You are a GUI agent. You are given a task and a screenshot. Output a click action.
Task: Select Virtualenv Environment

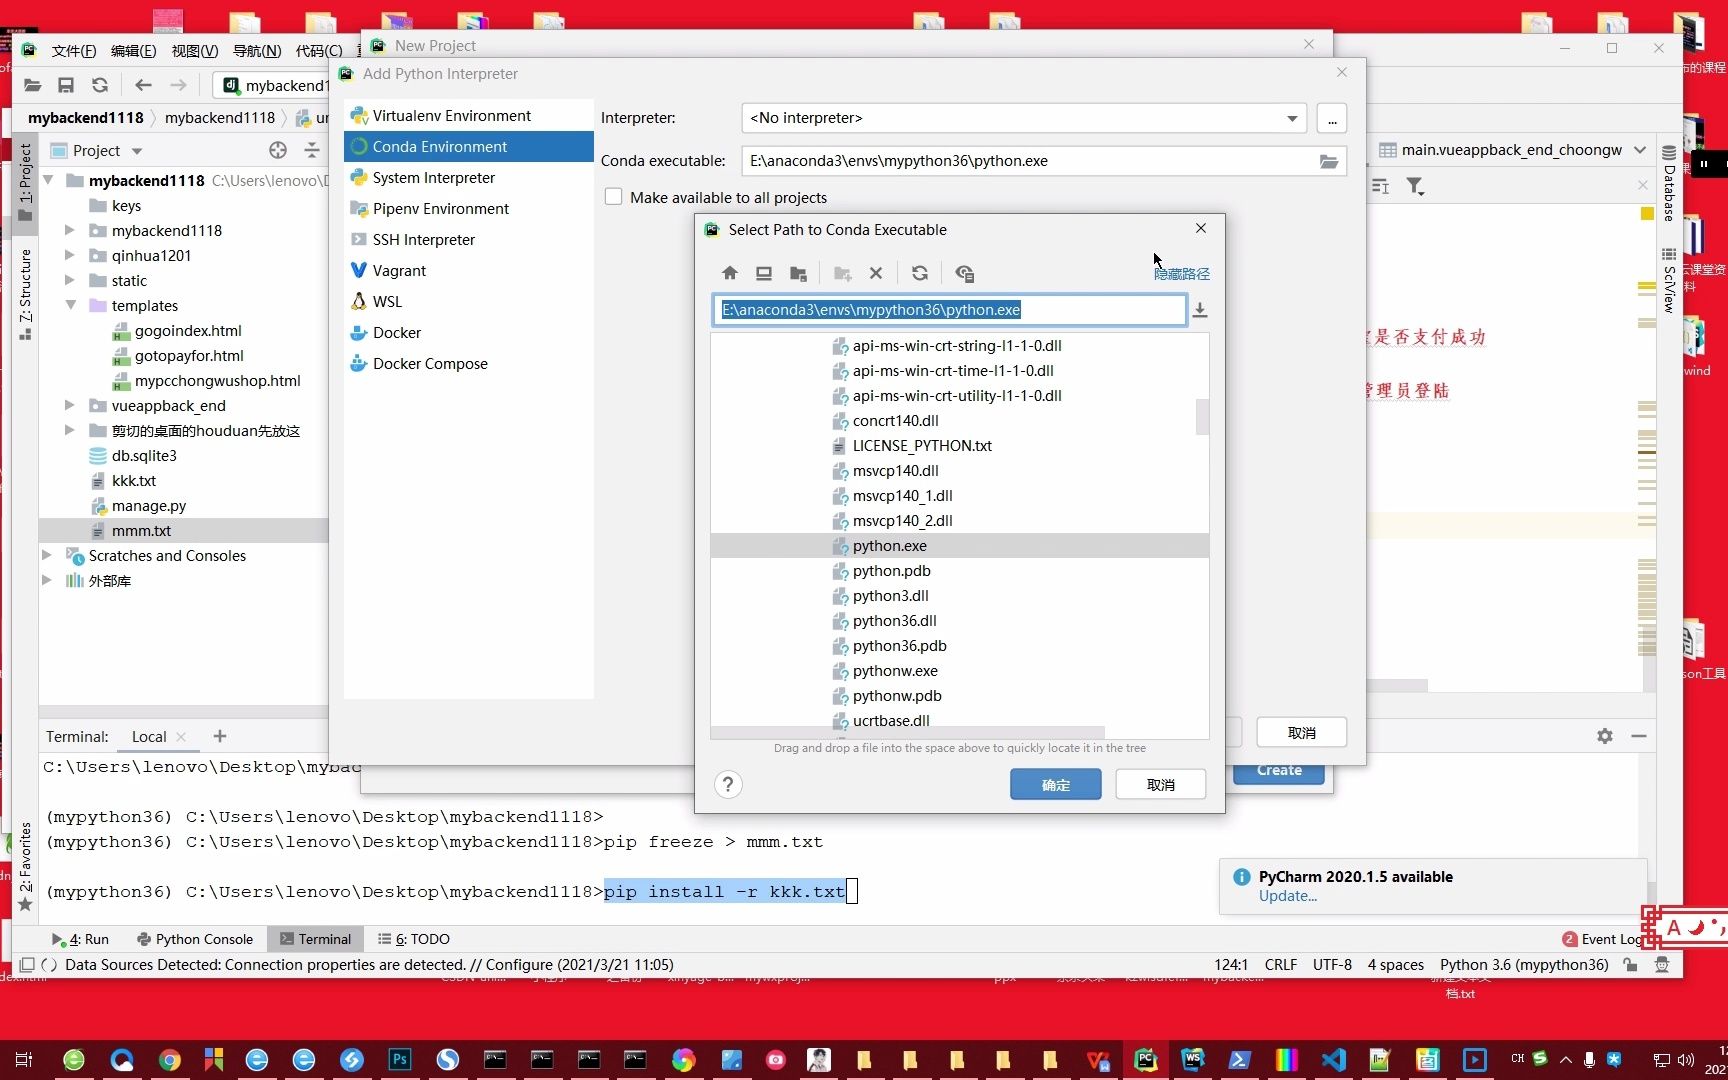[x=468, y=115]
